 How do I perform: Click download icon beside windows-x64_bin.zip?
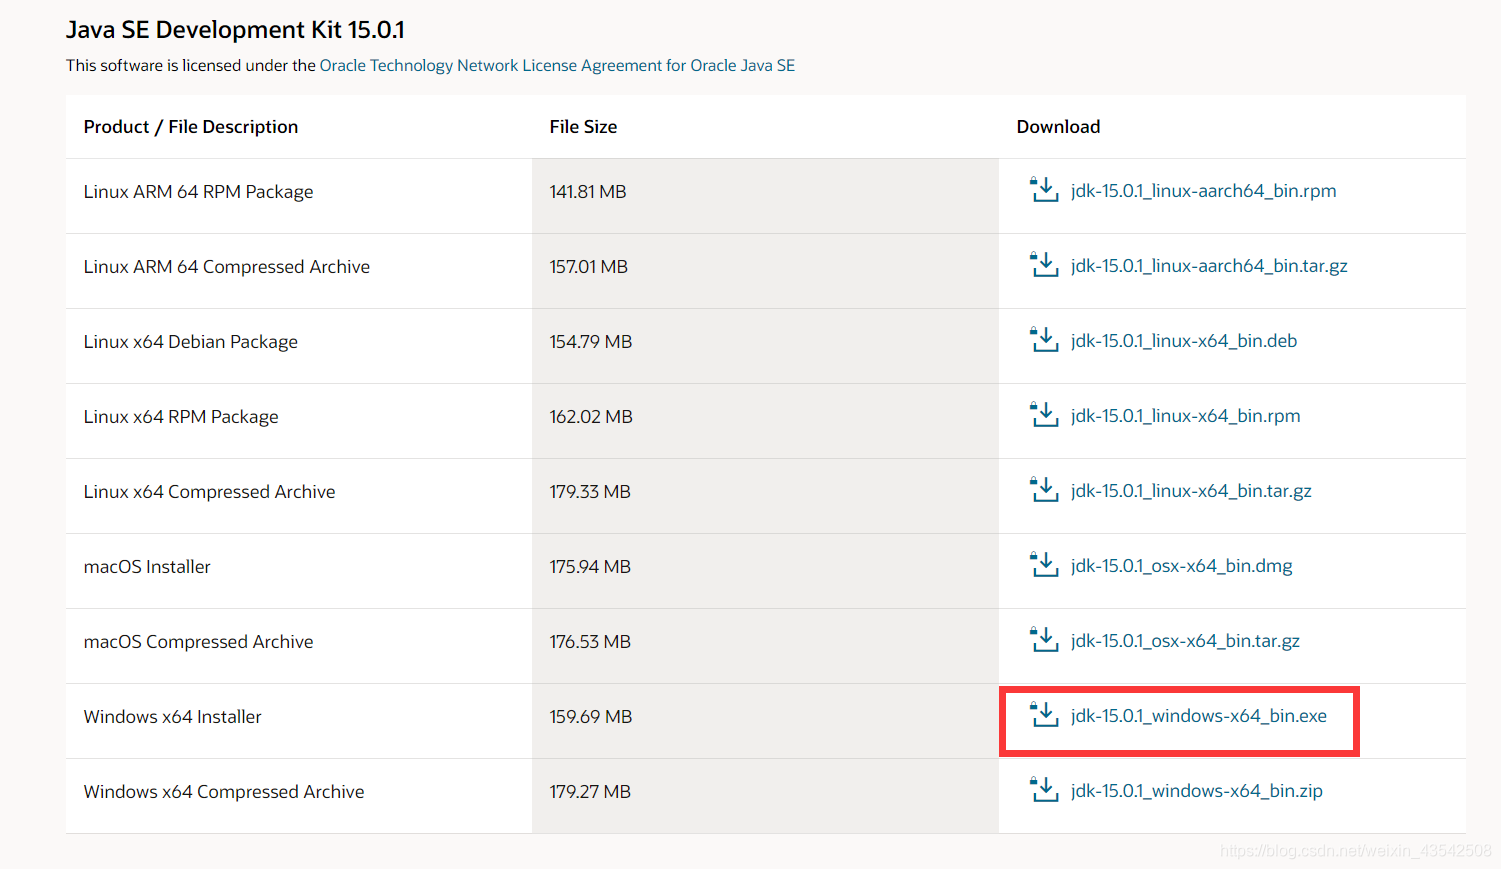coord(1044,790)
